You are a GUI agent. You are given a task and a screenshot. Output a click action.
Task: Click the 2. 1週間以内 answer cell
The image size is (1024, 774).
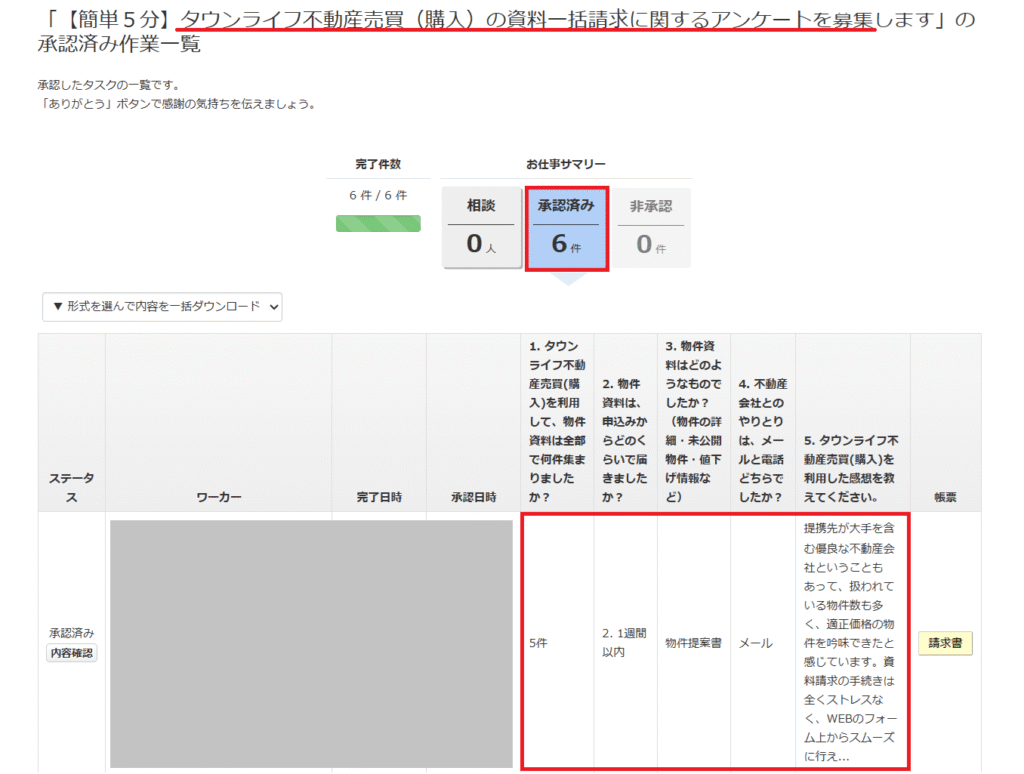coord(624,643)
